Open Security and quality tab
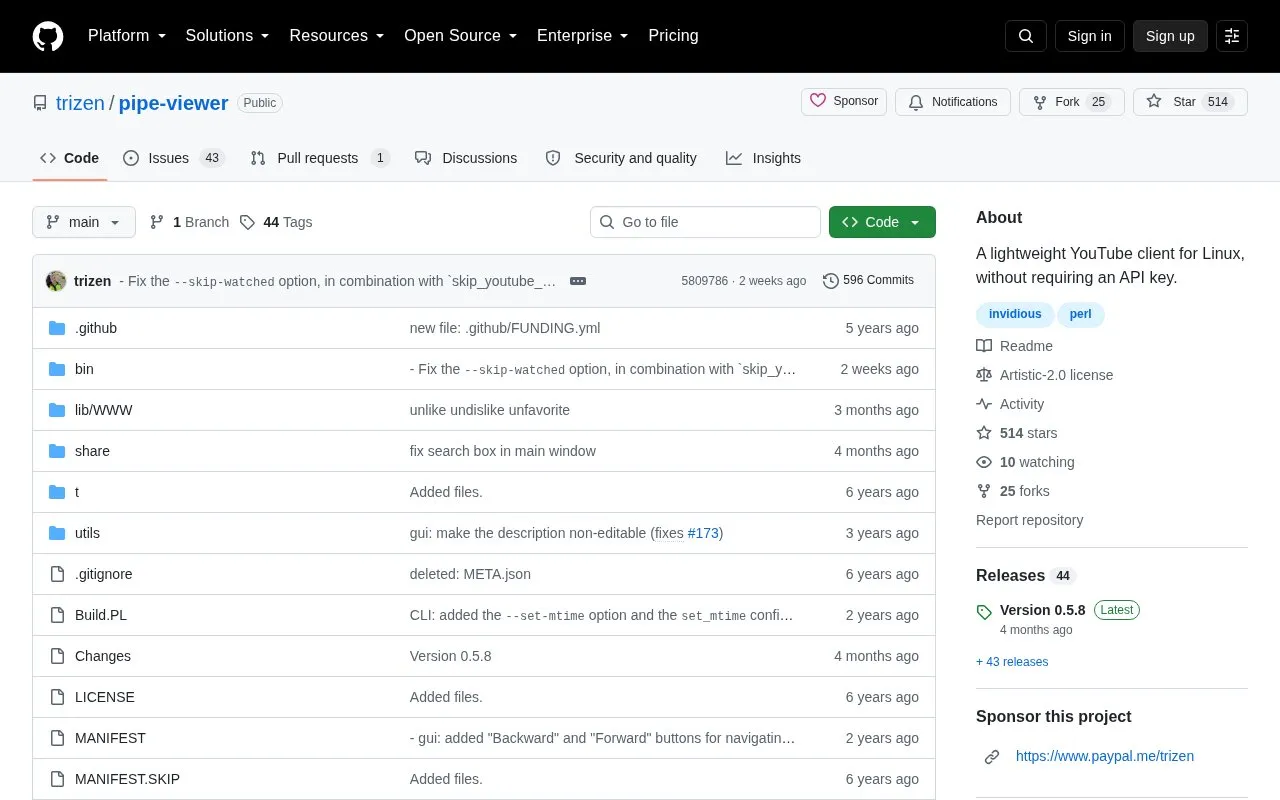The height and width of the screenshot is (800, 1280). point(621,158)
